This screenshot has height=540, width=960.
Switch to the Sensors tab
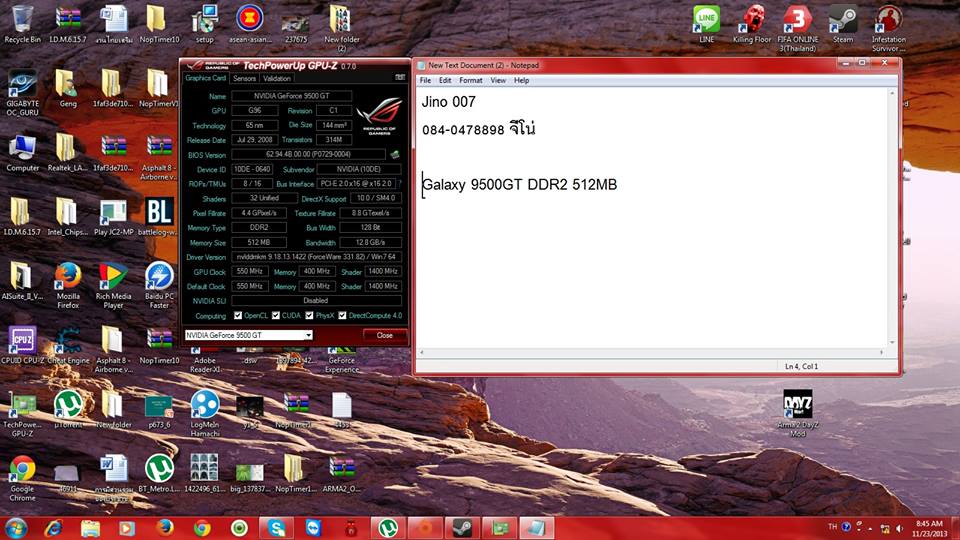244,78
